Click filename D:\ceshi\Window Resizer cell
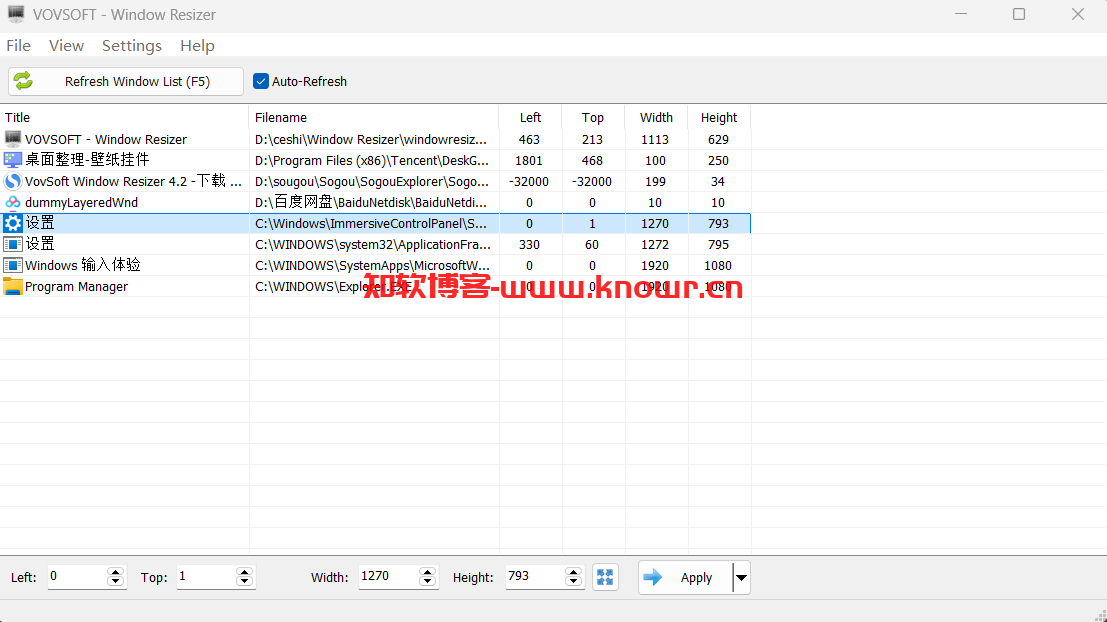Screen dimensions: 1107x622 pos(373,139)
